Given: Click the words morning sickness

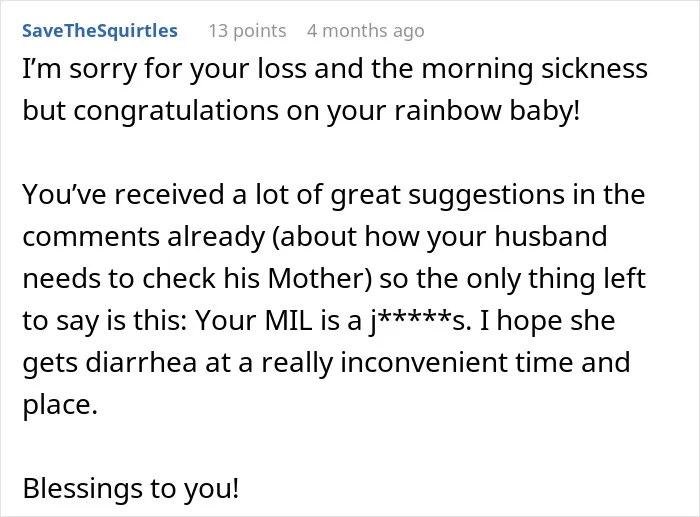Looking at the screenshot, I should [x=534, y=70].
